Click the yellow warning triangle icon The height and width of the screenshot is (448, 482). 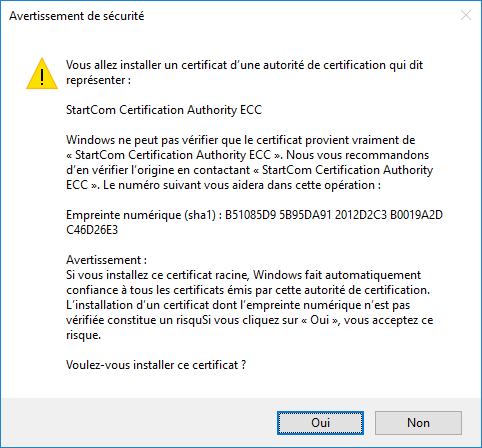pos(42,74)
